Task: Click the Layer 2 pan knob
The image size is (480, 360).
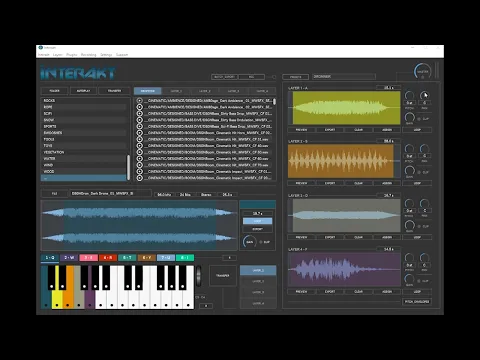Action: coord(424,149)
